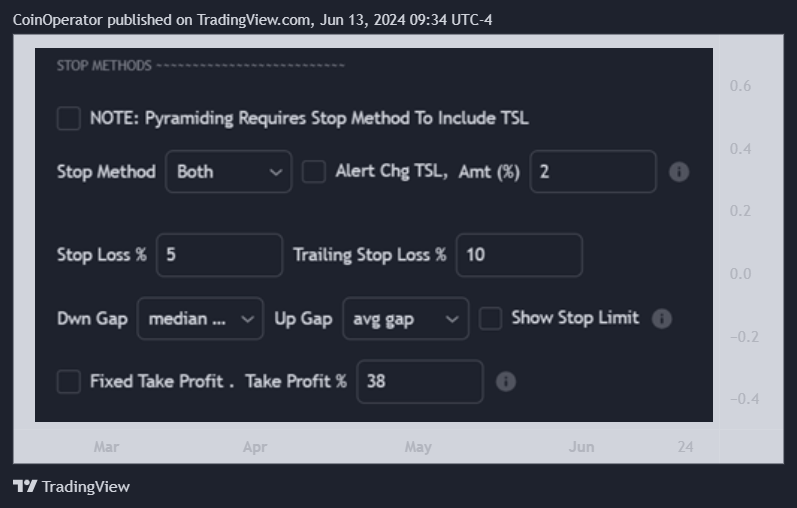The height and width of the screenshot is (508, 797).
Task: Click info icon next to Show Stop Limit
Action: [661, 319]
